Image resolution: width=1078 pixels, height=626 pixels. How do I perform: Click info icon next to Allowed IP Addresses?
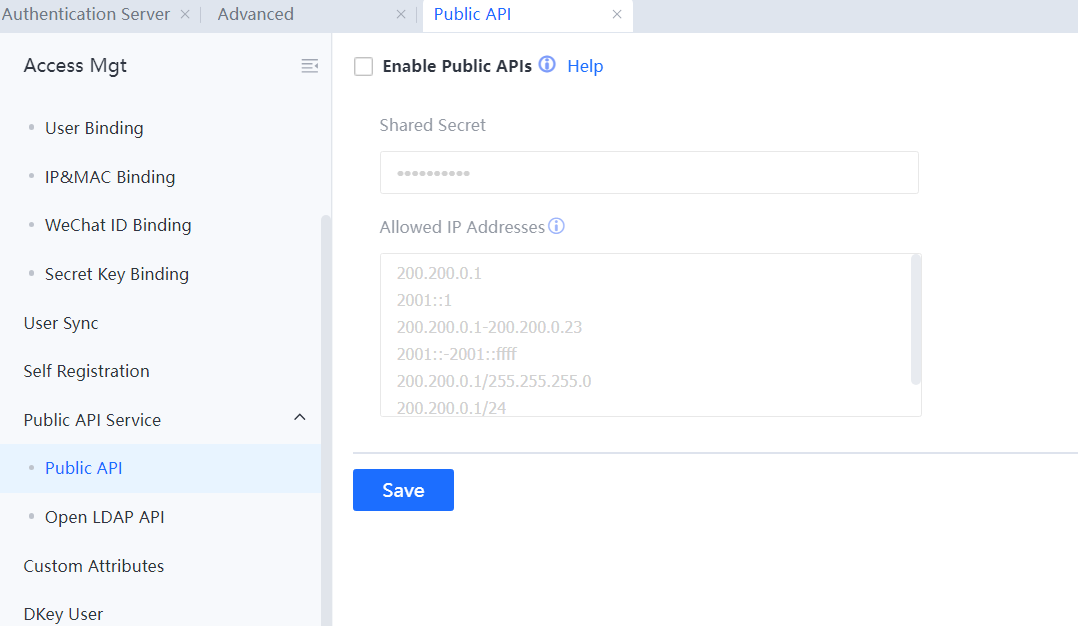coord(557,226)
